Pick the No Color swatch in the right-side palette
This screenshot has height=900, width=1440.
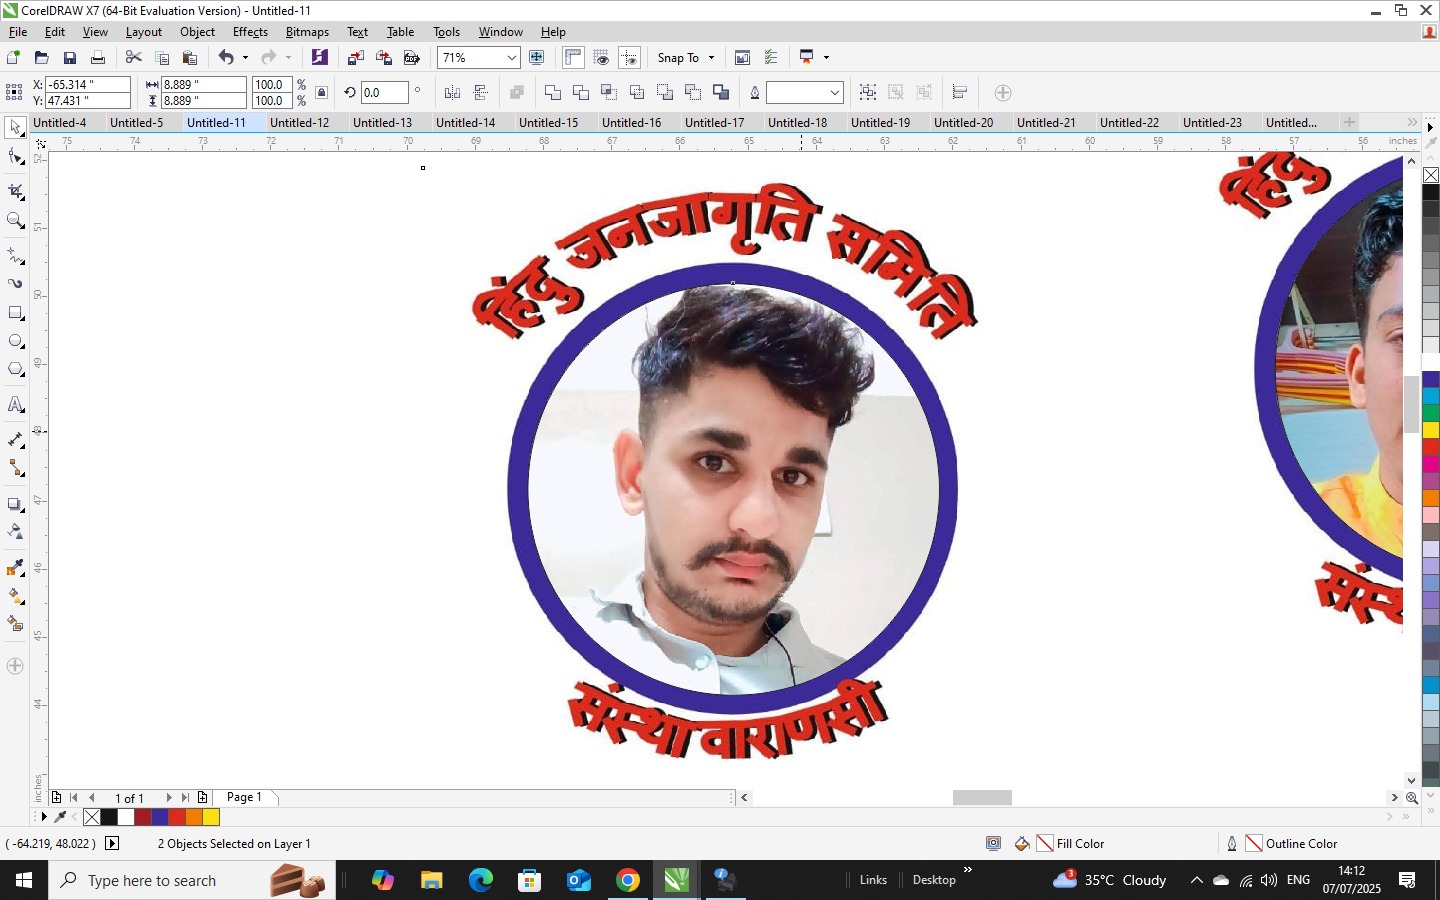coord(1431,175)
